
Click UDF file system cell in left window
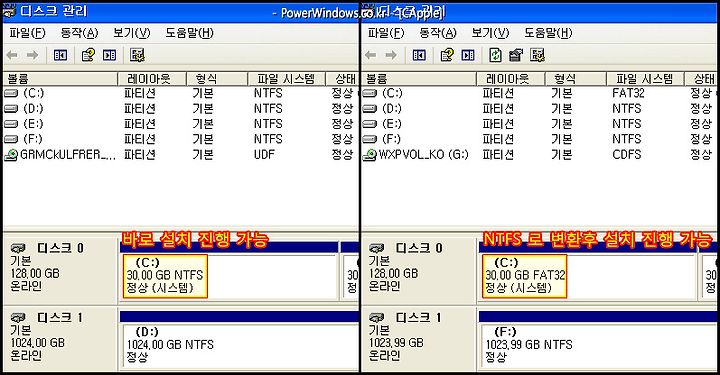tap(264, 155)
